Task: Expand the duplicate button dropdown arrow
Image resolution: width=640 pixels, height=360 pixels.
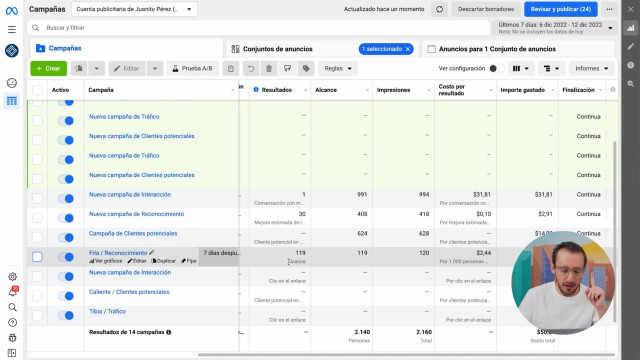Action: tap(96, 69)
